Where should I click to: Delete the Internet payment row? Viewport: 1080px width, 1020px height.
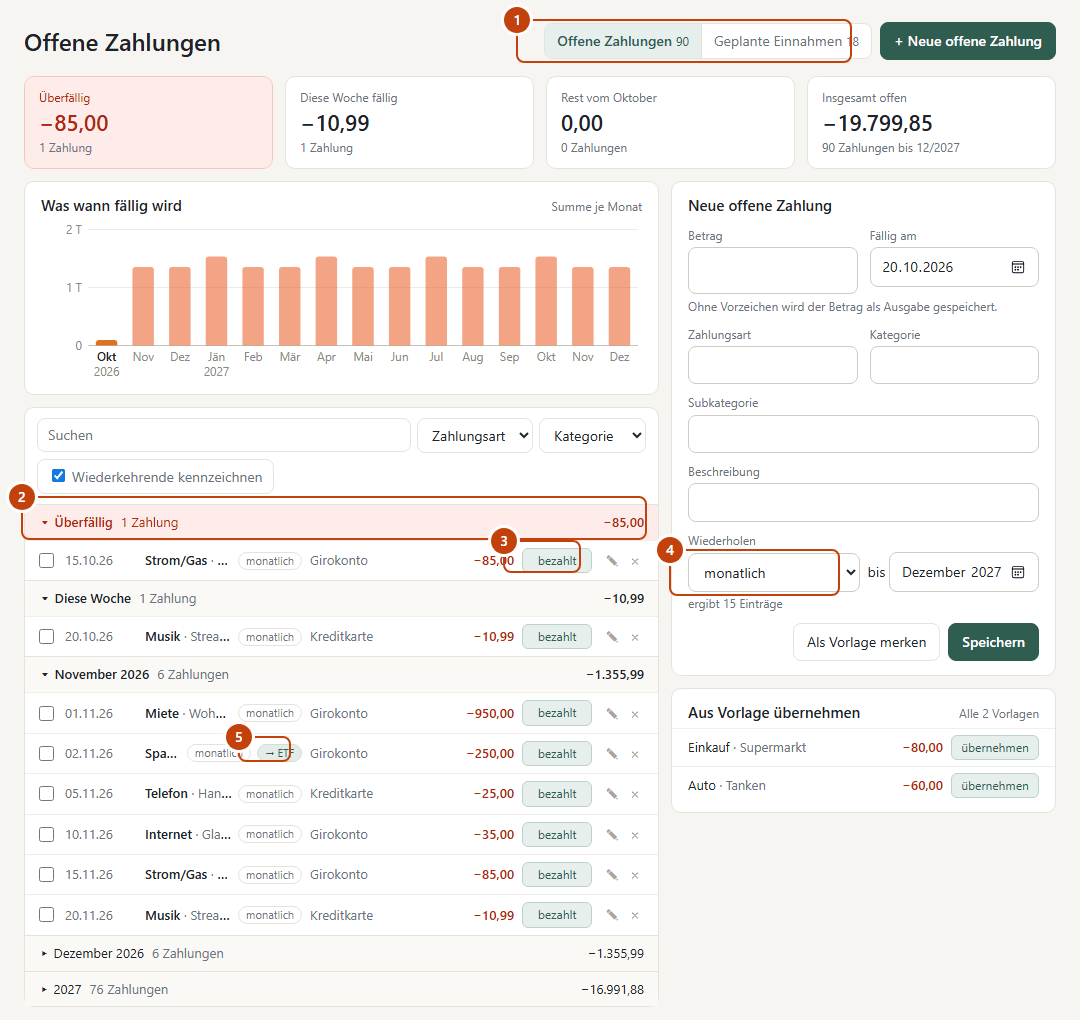point(635,835)
